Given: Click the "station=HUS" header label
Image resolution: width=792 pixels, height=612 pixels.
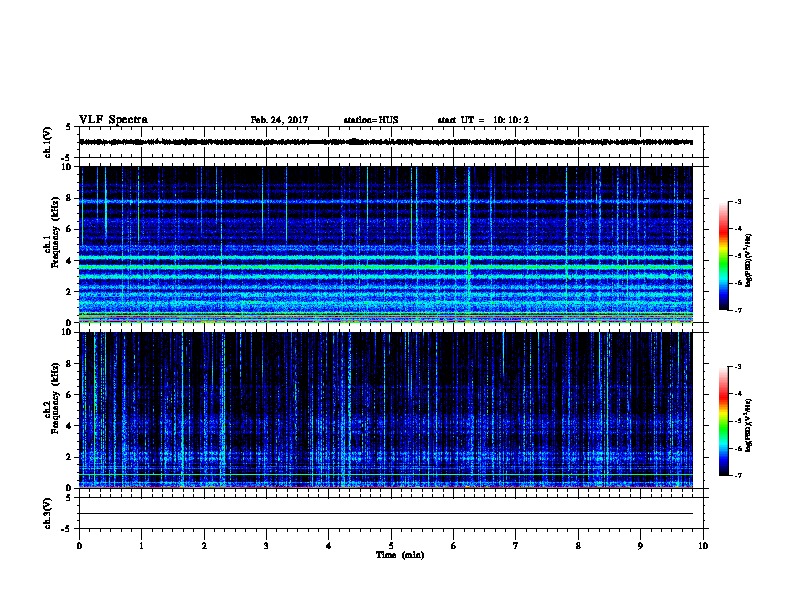Looking at the screenshot, I should coord(371,120).
